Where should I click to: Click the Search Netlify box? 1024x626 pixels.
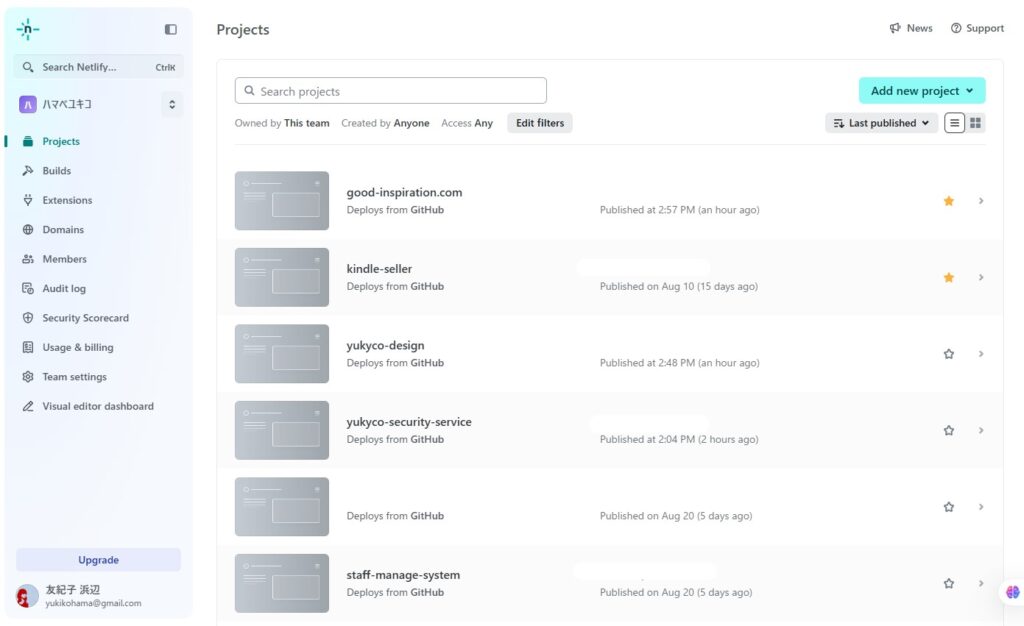click(99, 67)
